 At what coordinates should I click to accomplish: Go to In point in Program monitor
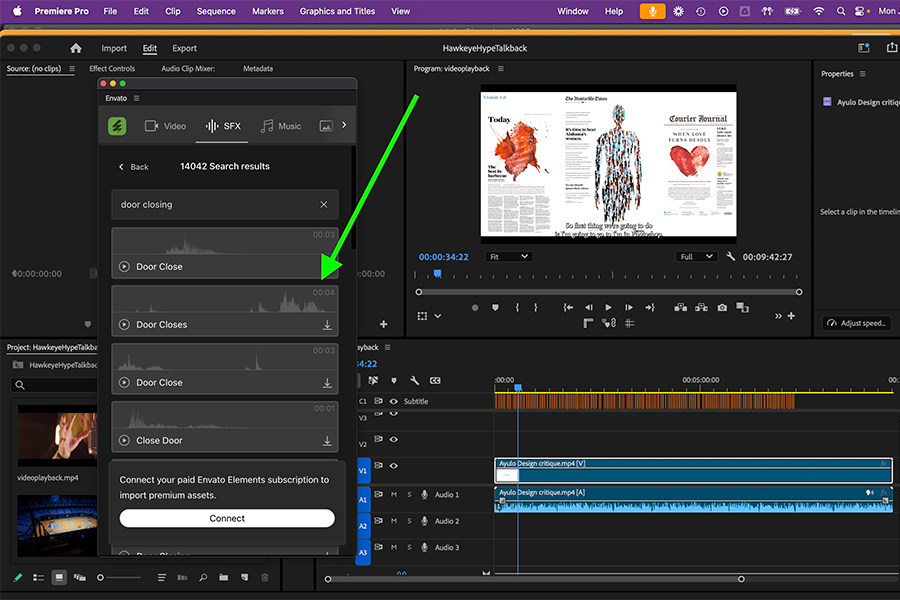pyautogui.click(x=568, y=308)
